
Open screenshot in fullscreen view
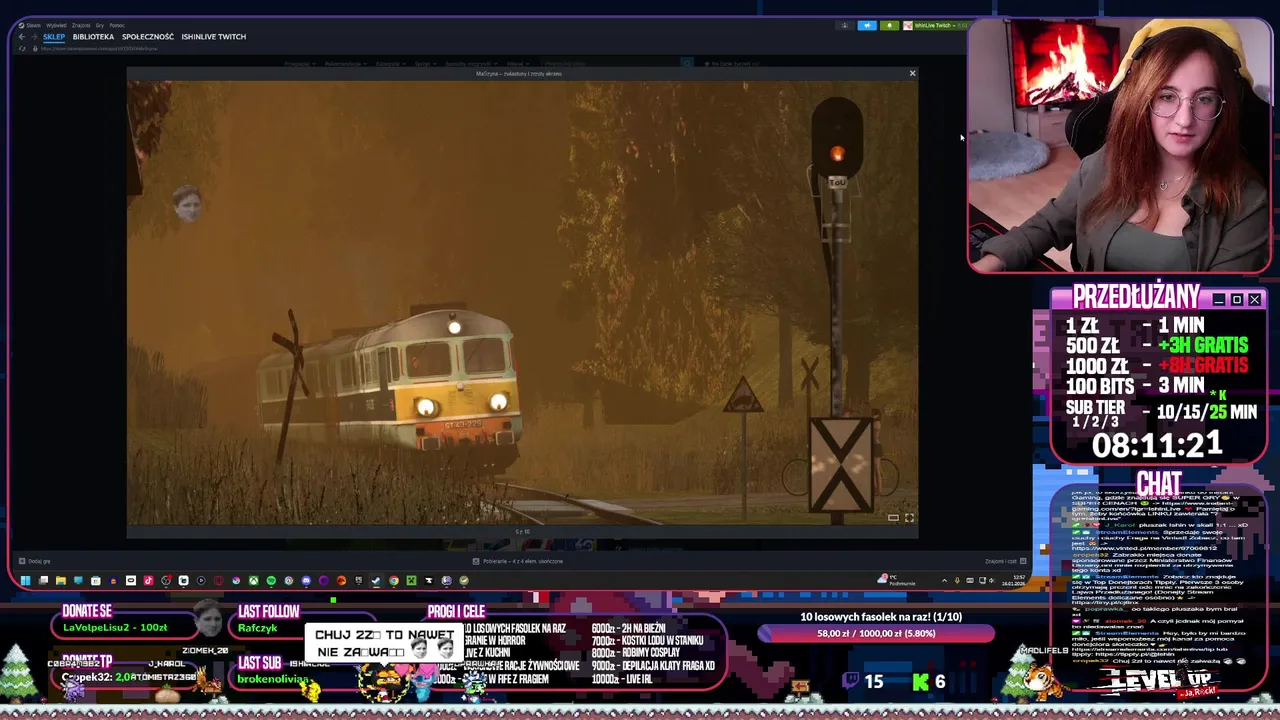pos(909,517)
